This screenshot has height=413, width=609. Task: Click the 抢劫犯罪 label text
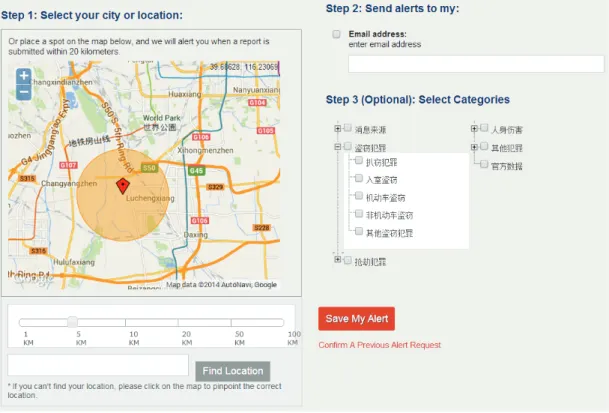[370, 261]
